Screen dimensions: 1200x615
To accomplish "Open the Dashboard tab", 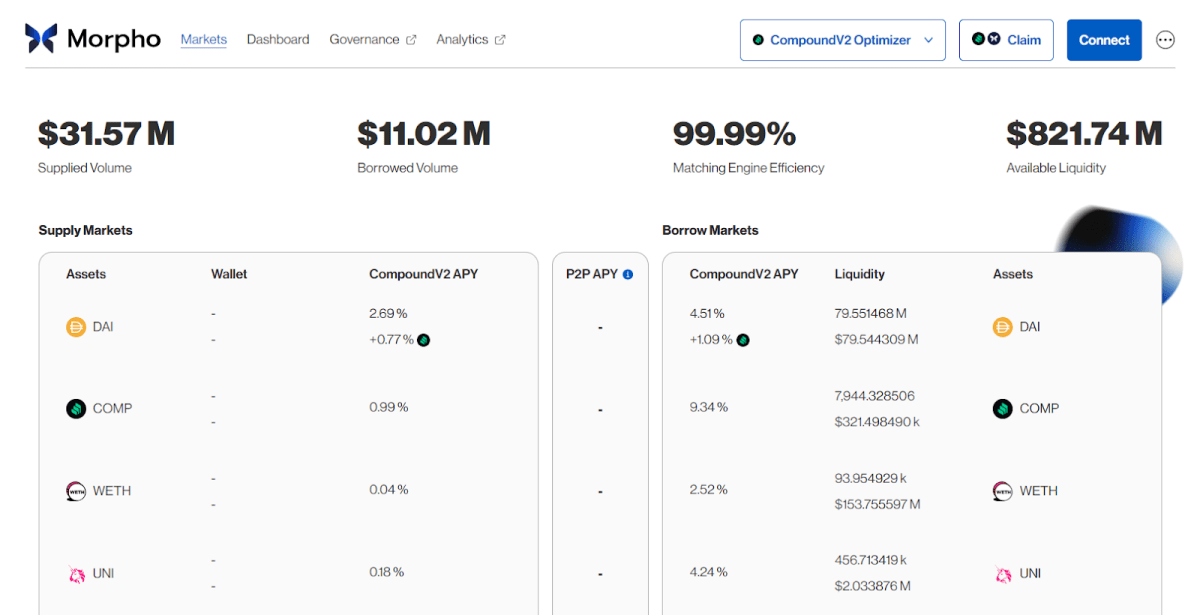I will pyautogui.click(x=278, y=40).
